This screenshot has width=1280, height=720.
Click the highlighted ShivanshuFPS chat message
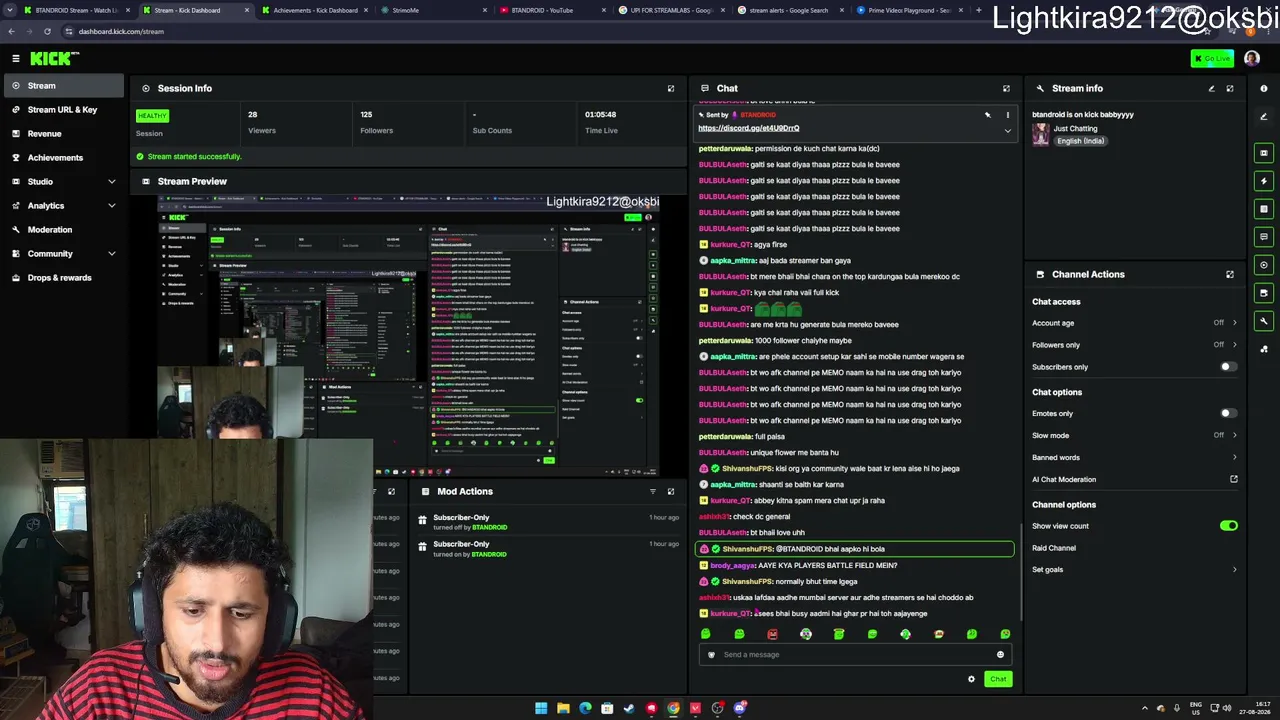pyautogui.click(x=855, y=549)
